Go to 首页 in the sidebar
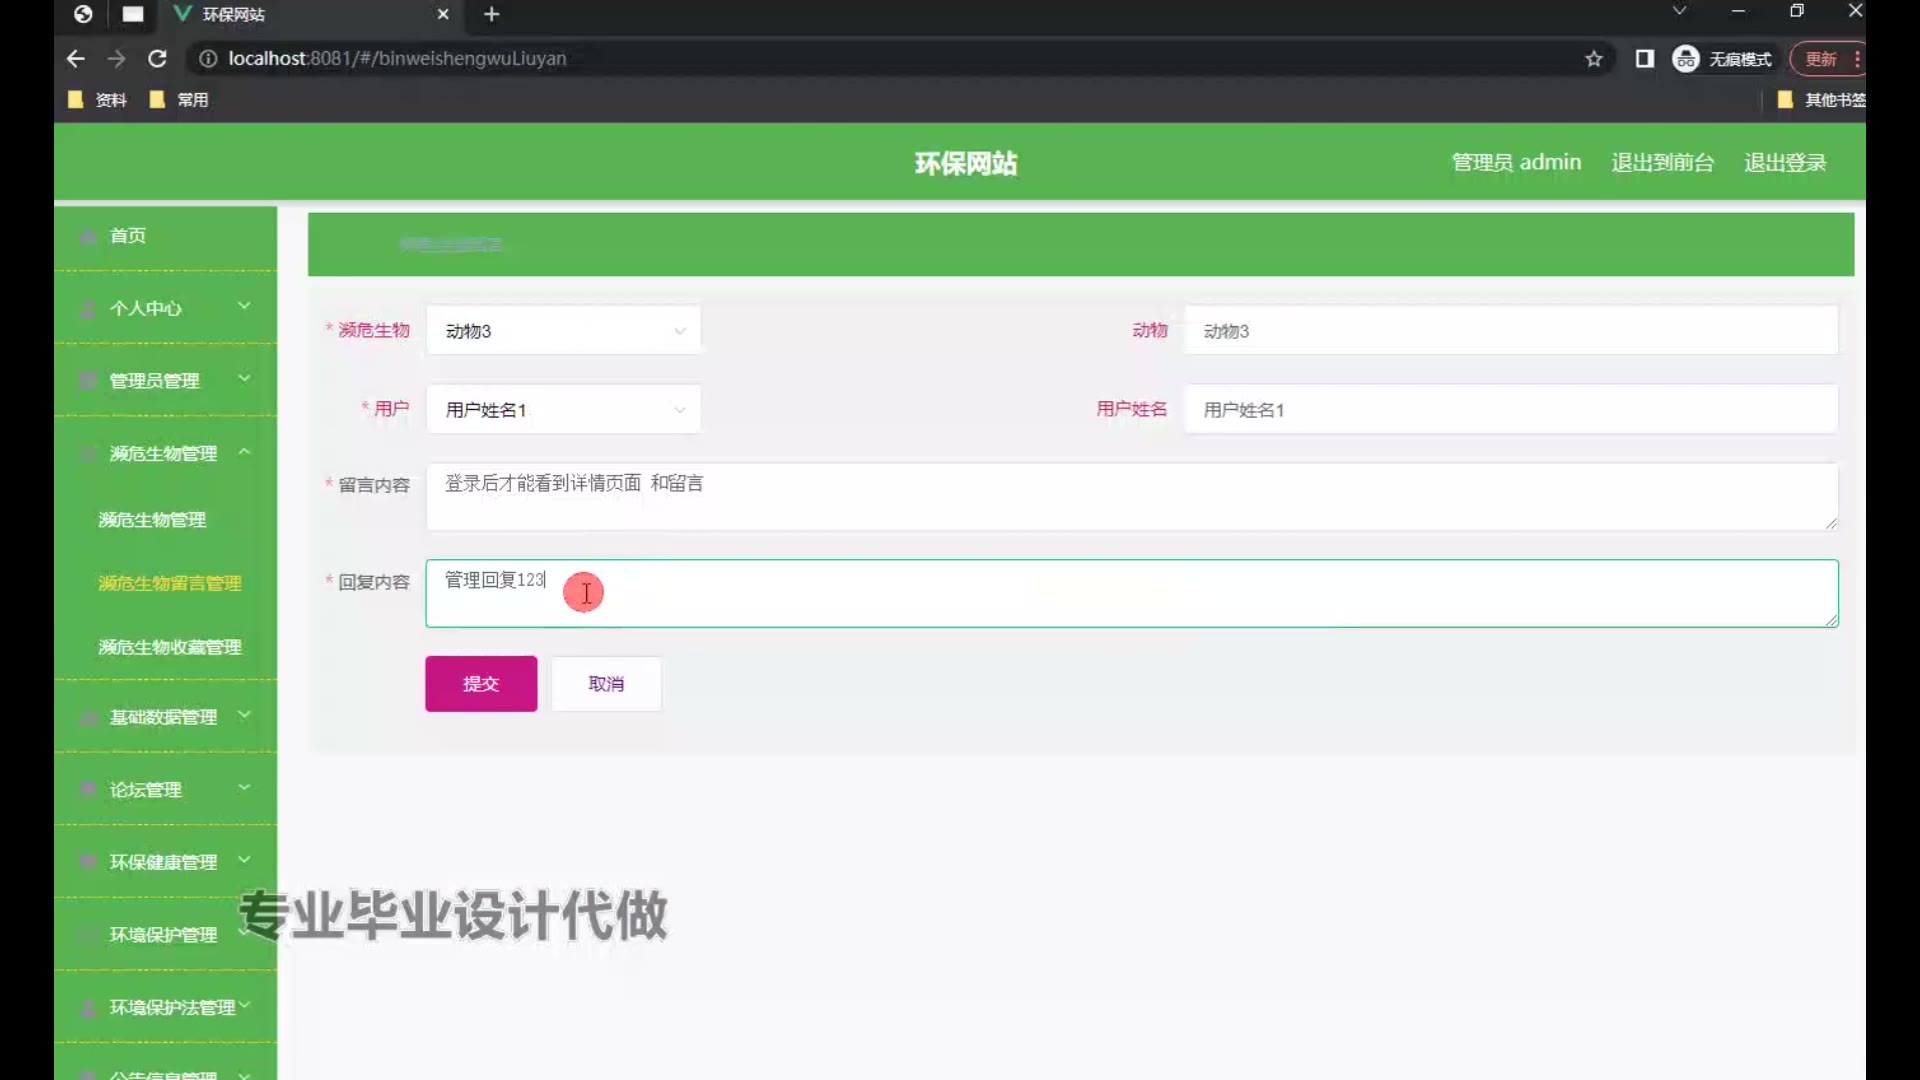 pos(128,236)
